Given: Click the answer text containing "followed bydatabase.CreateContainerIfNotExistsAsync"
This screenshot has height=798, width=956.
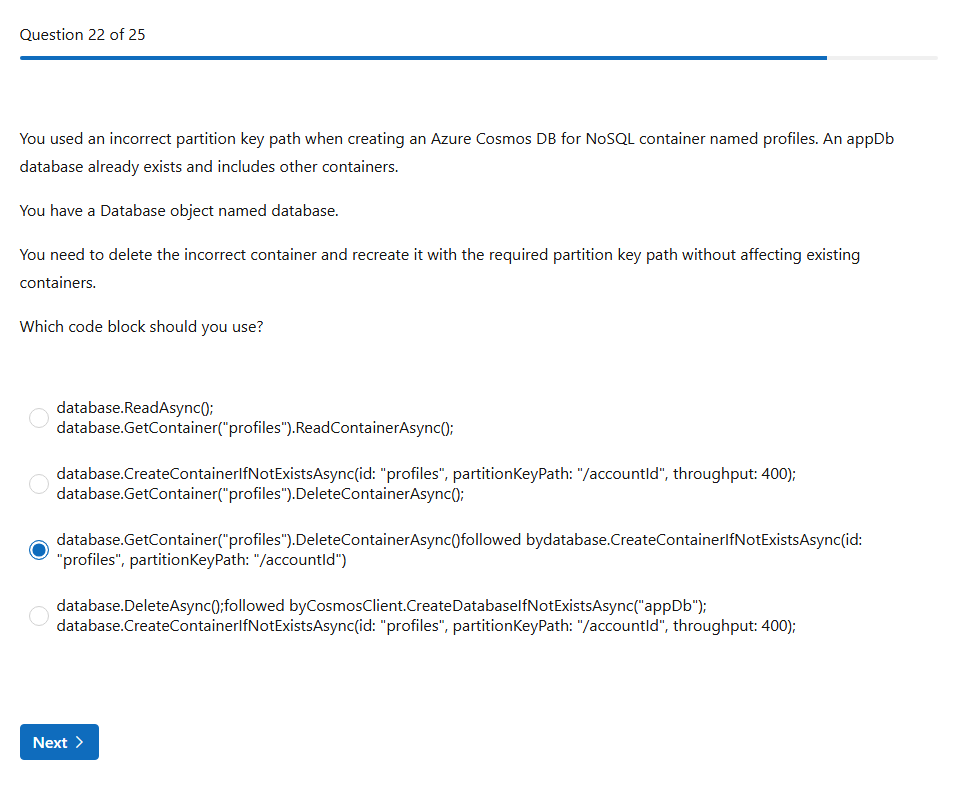Looking at the screenshot, I should tap(459, 540).
